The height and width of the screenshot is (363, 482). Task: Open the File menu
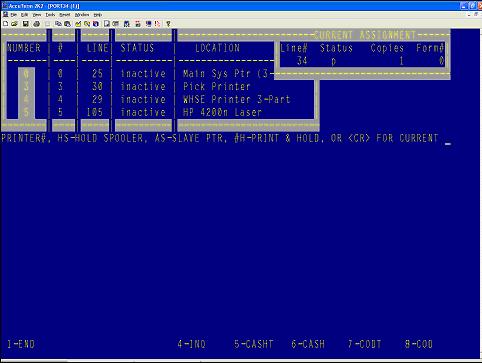14,15
